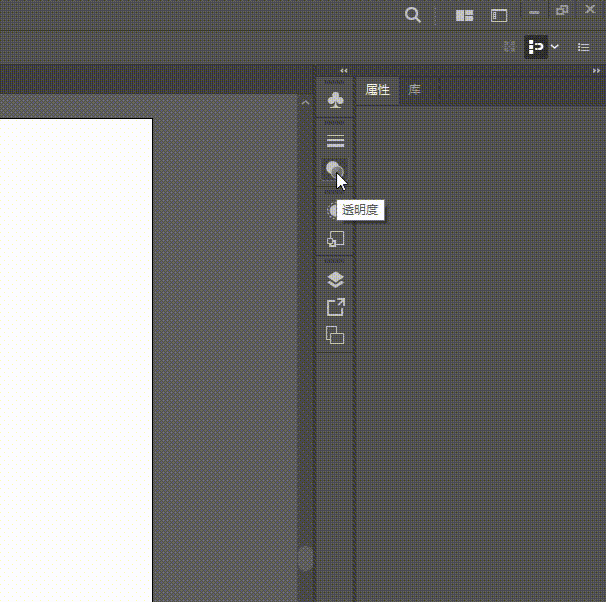Click the white artboard canvas
Image resolution: width=606 pixels, height=602 pixels.
coord(76,360)
